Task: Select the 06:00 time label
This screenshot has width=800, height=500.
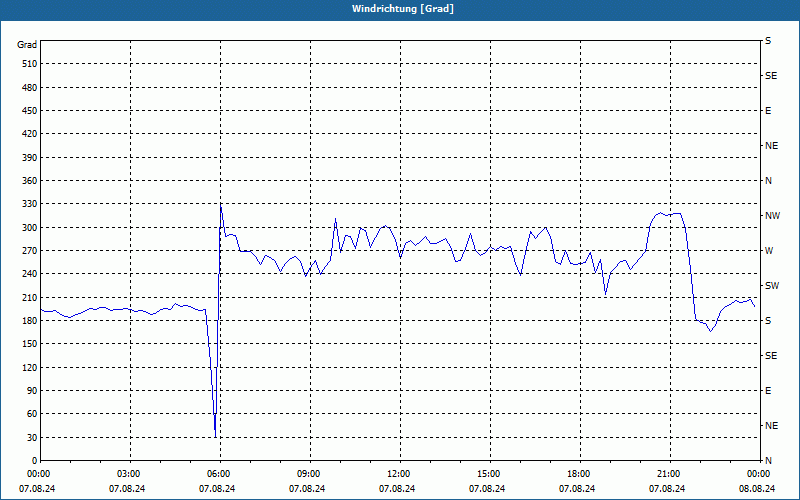Action: coord(219,474)
